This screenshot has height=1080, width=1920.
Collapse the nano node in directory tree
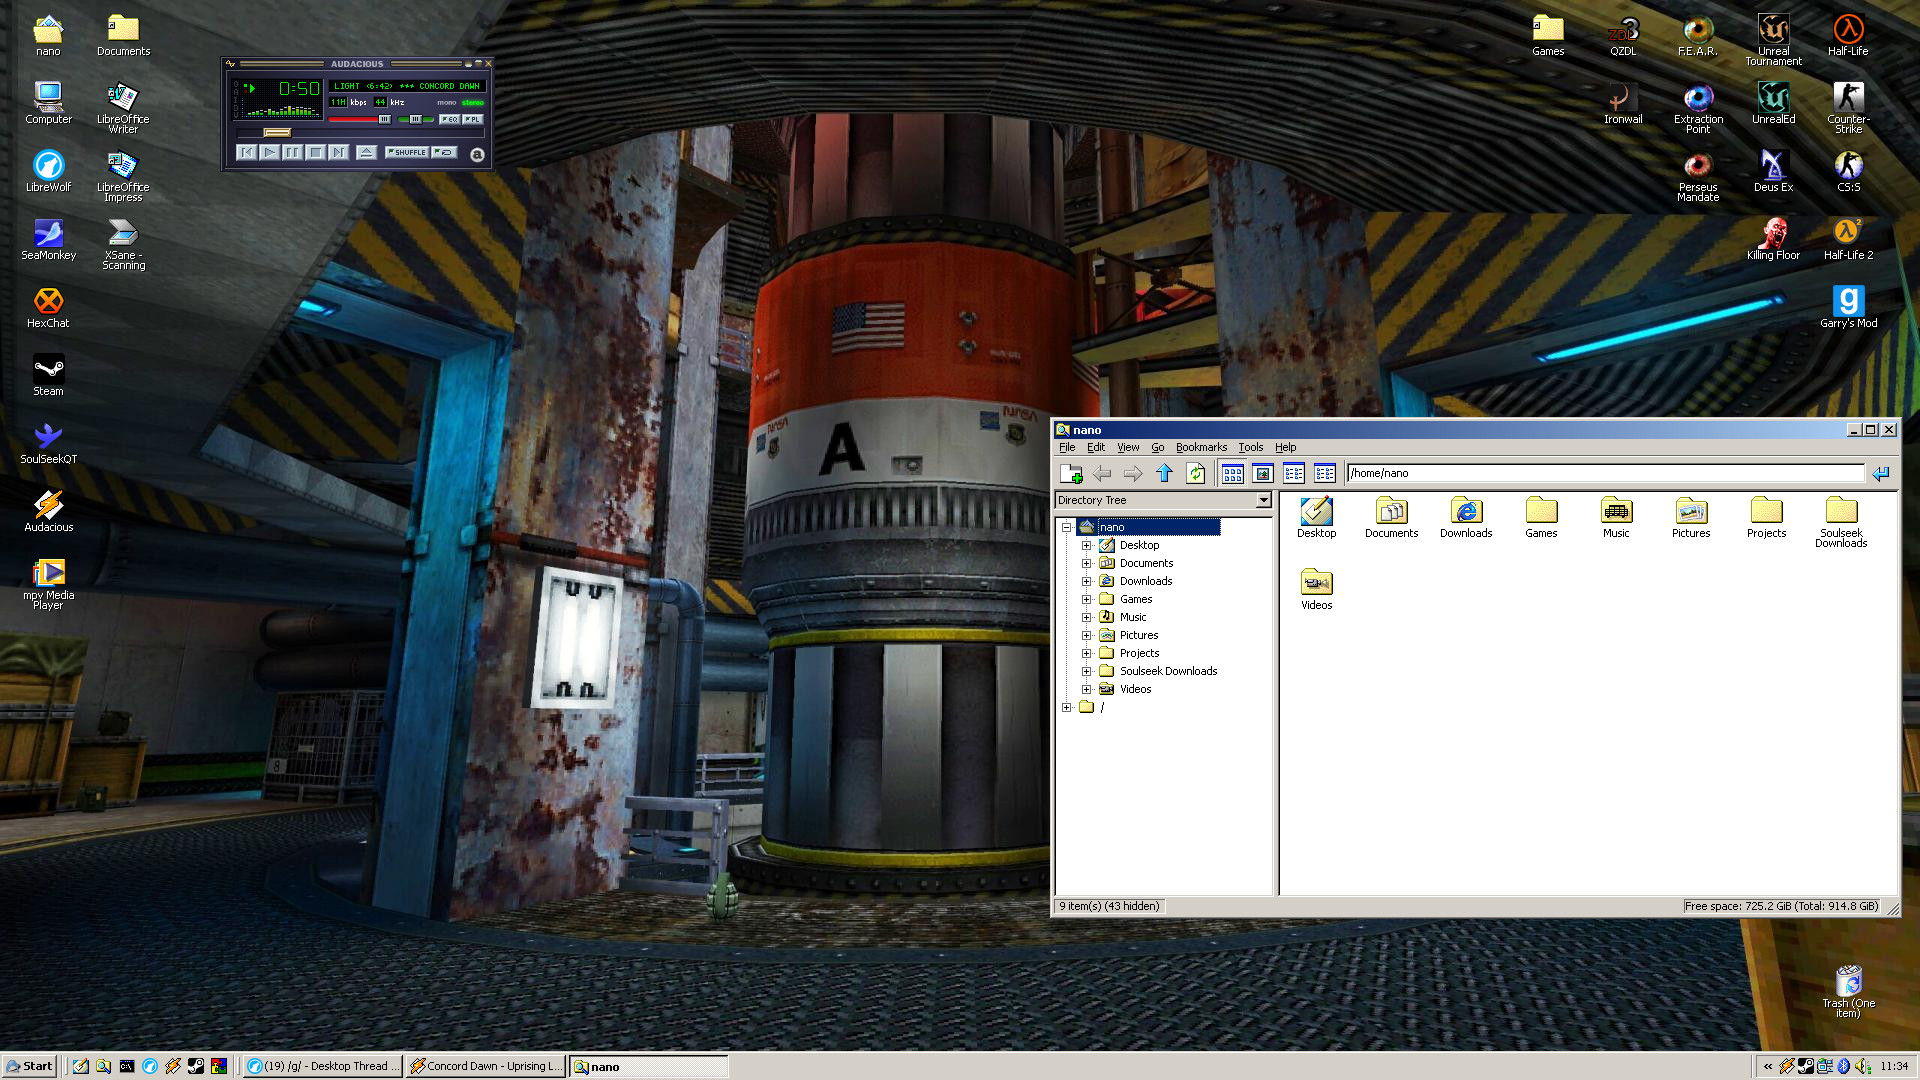coord(1067,527)
